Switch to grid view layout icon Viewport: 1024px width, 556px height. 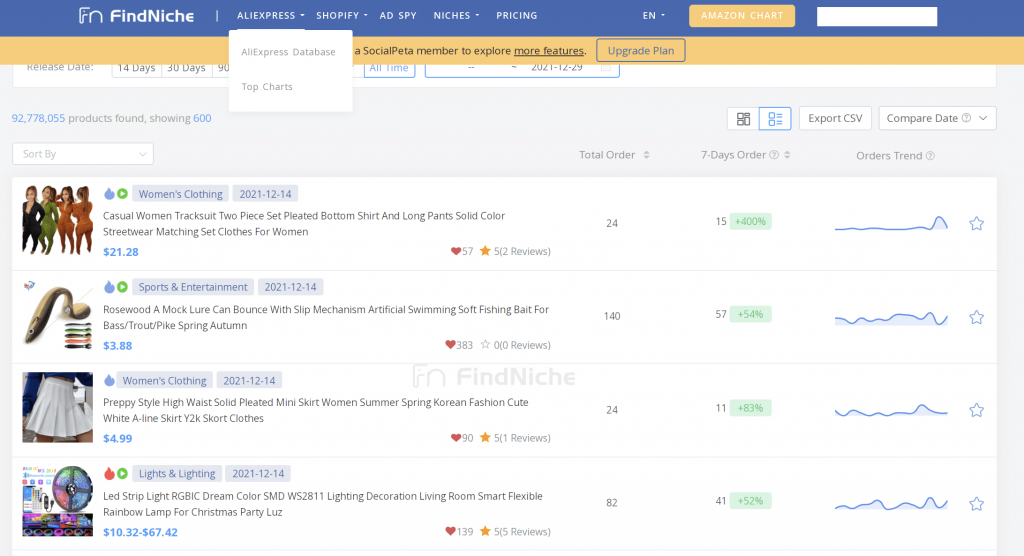(x=743, y=118)
